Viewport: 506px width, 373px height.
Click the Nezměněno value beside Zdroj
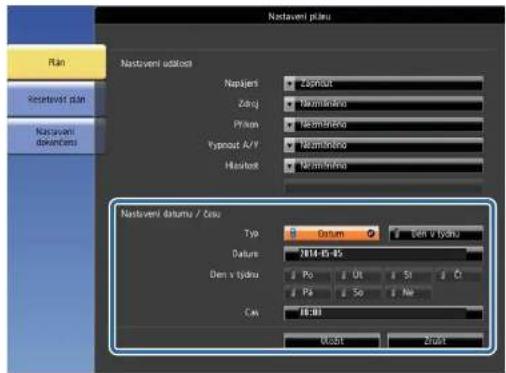323,104
